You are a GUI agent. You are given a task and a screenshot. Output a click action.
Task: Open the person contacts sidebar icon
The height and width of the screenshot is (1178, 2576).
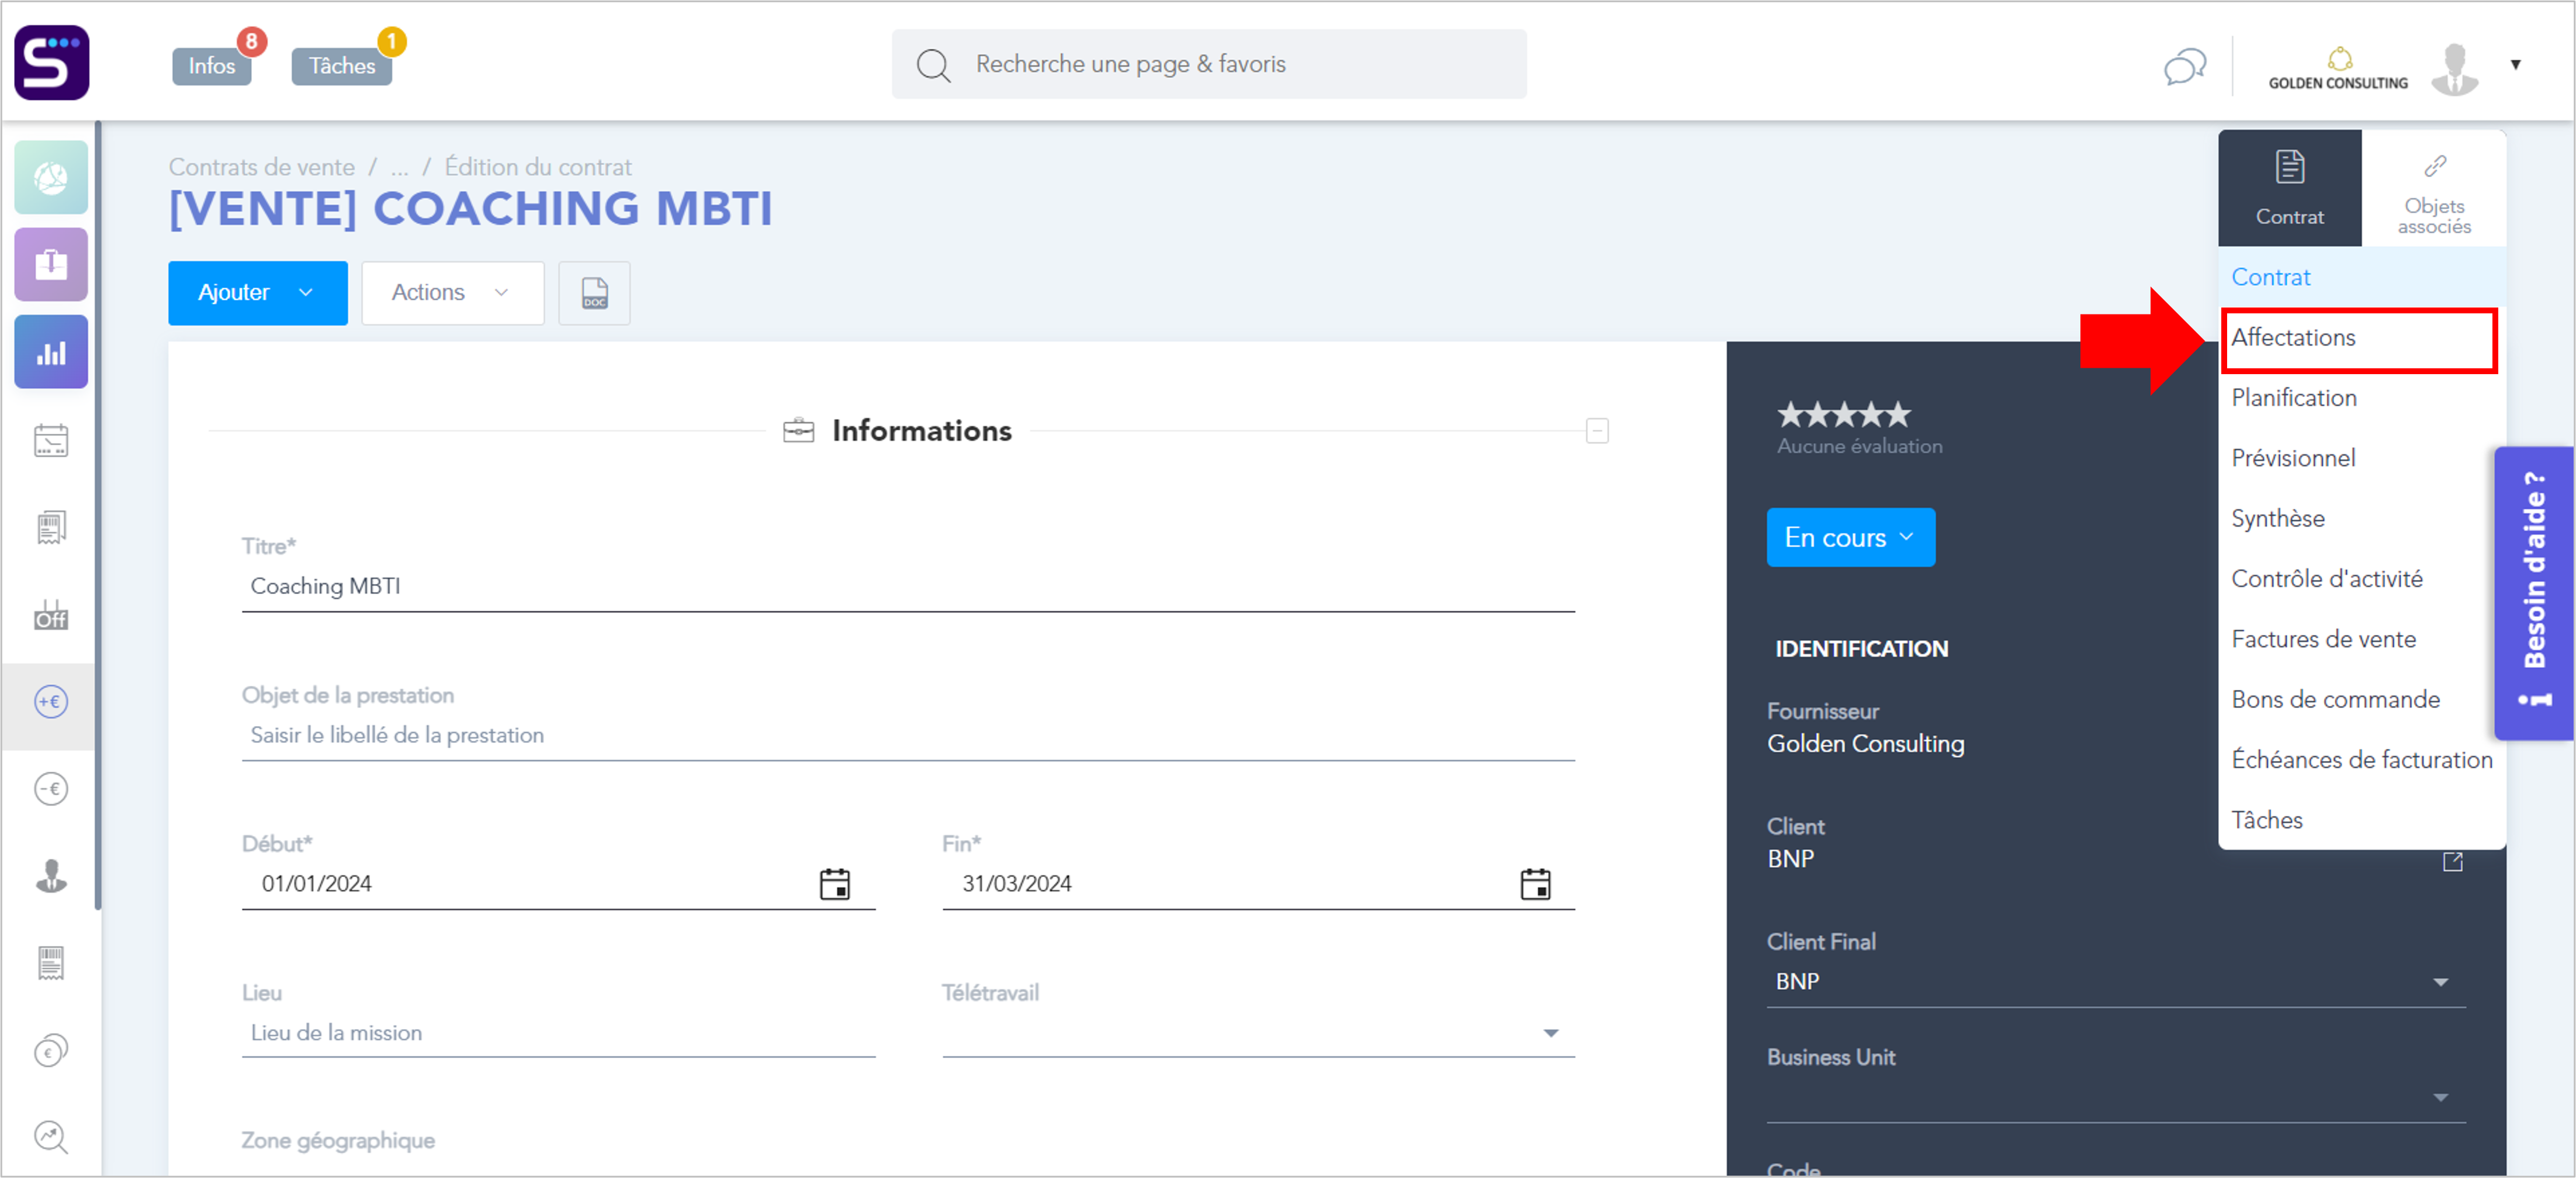[51, 876]
